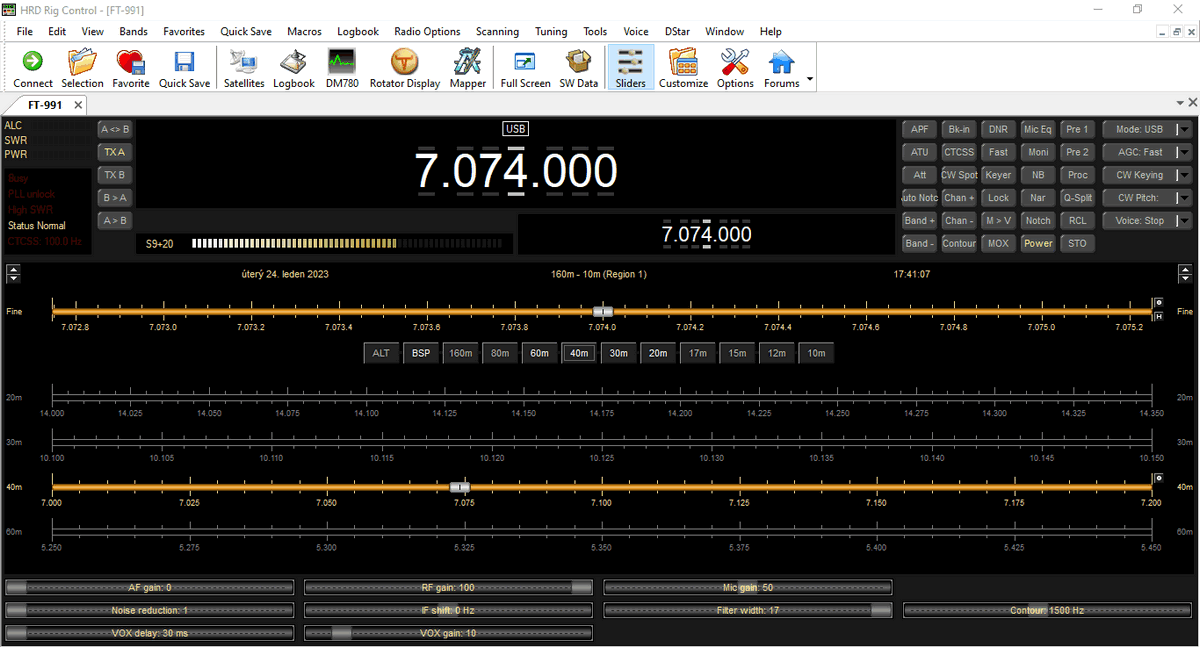The width and height of the screenshot is (1200, 648).
Task: Enable the NB noise blanker
Action: pos(1038,175)
